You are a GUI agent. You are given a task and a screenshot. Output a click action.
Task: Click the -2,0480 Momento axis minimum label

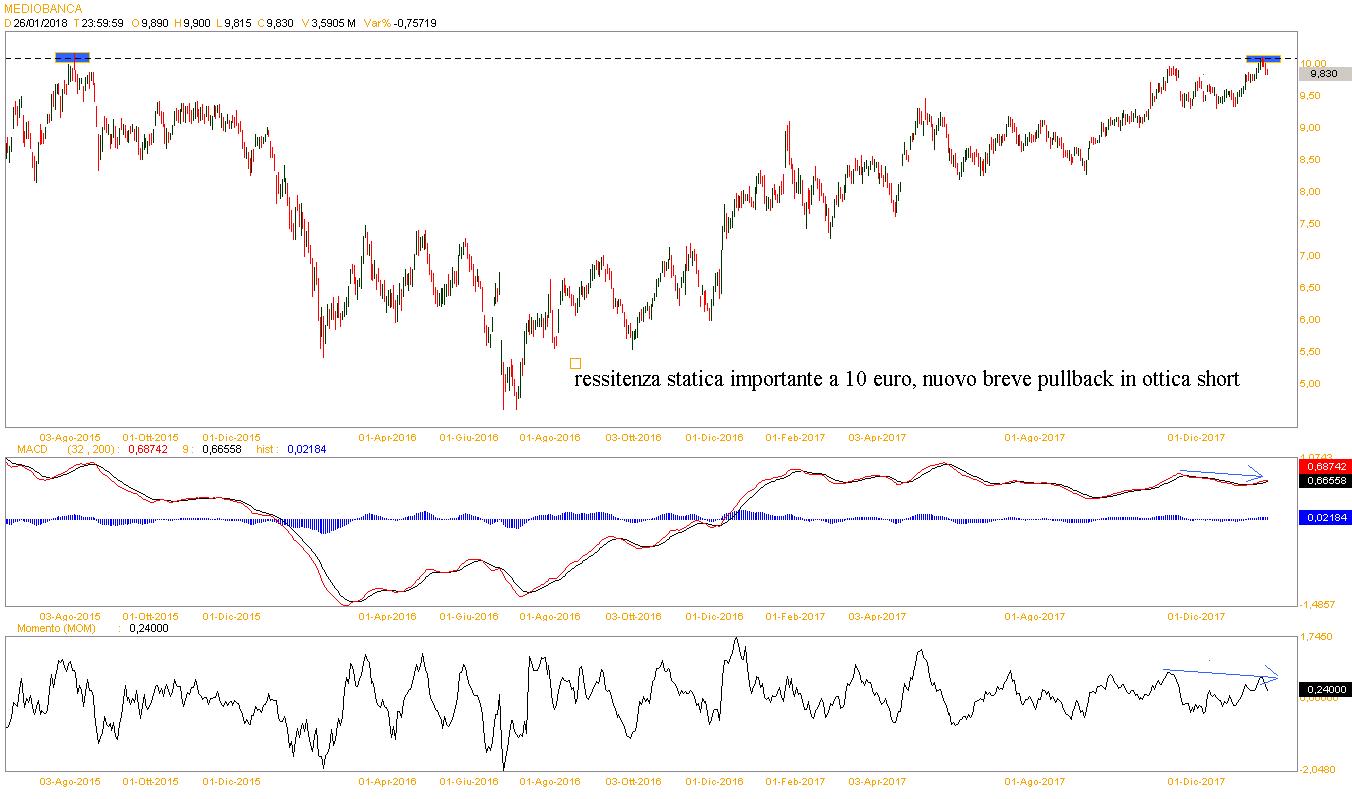1315,769
